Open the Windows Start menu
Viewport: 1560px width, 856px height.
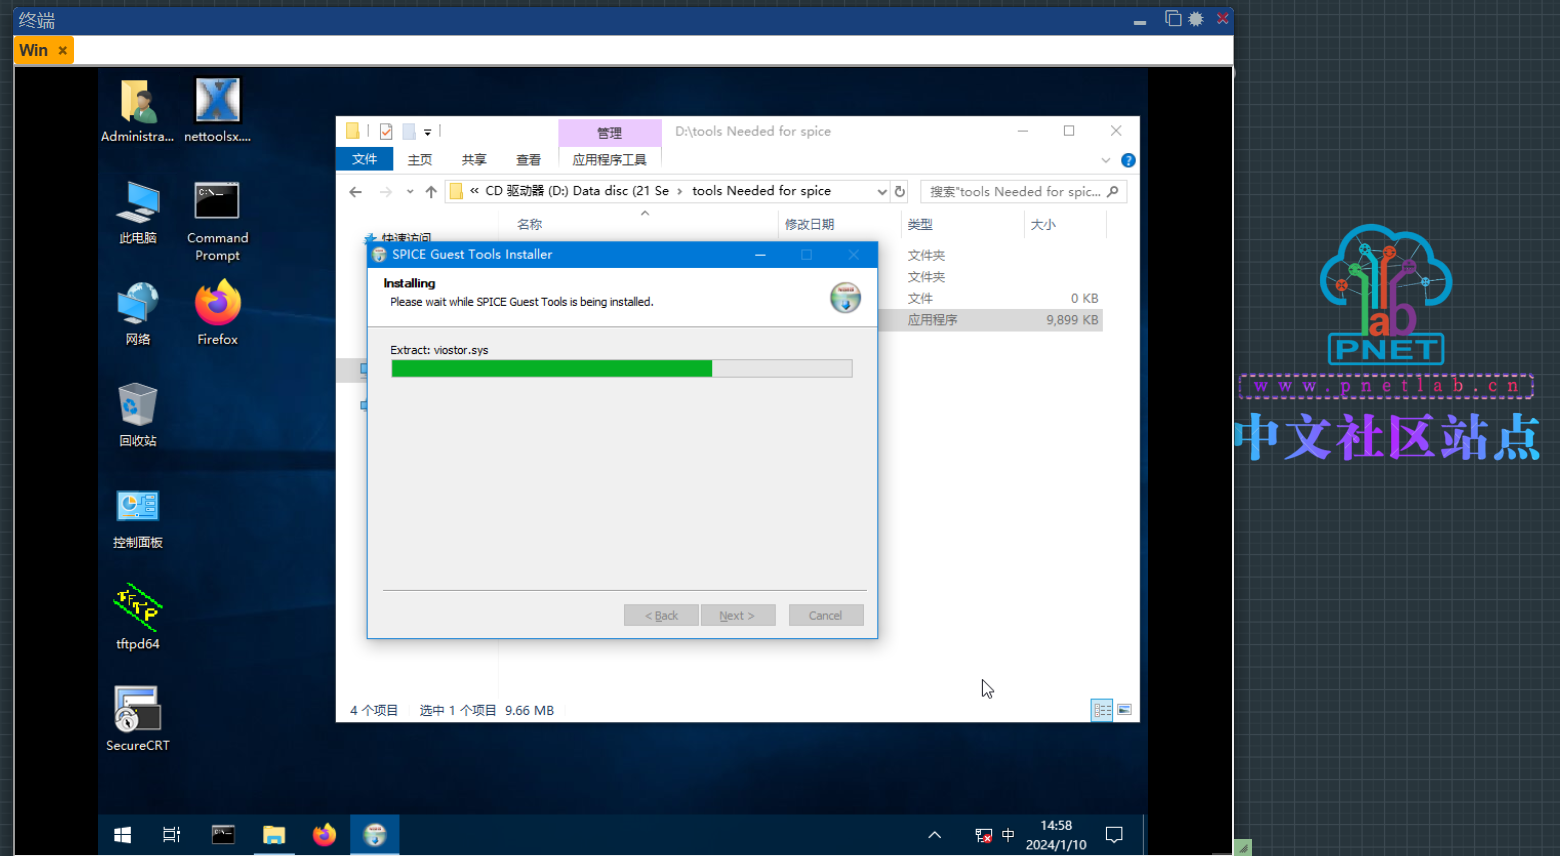tap(122, 835)
